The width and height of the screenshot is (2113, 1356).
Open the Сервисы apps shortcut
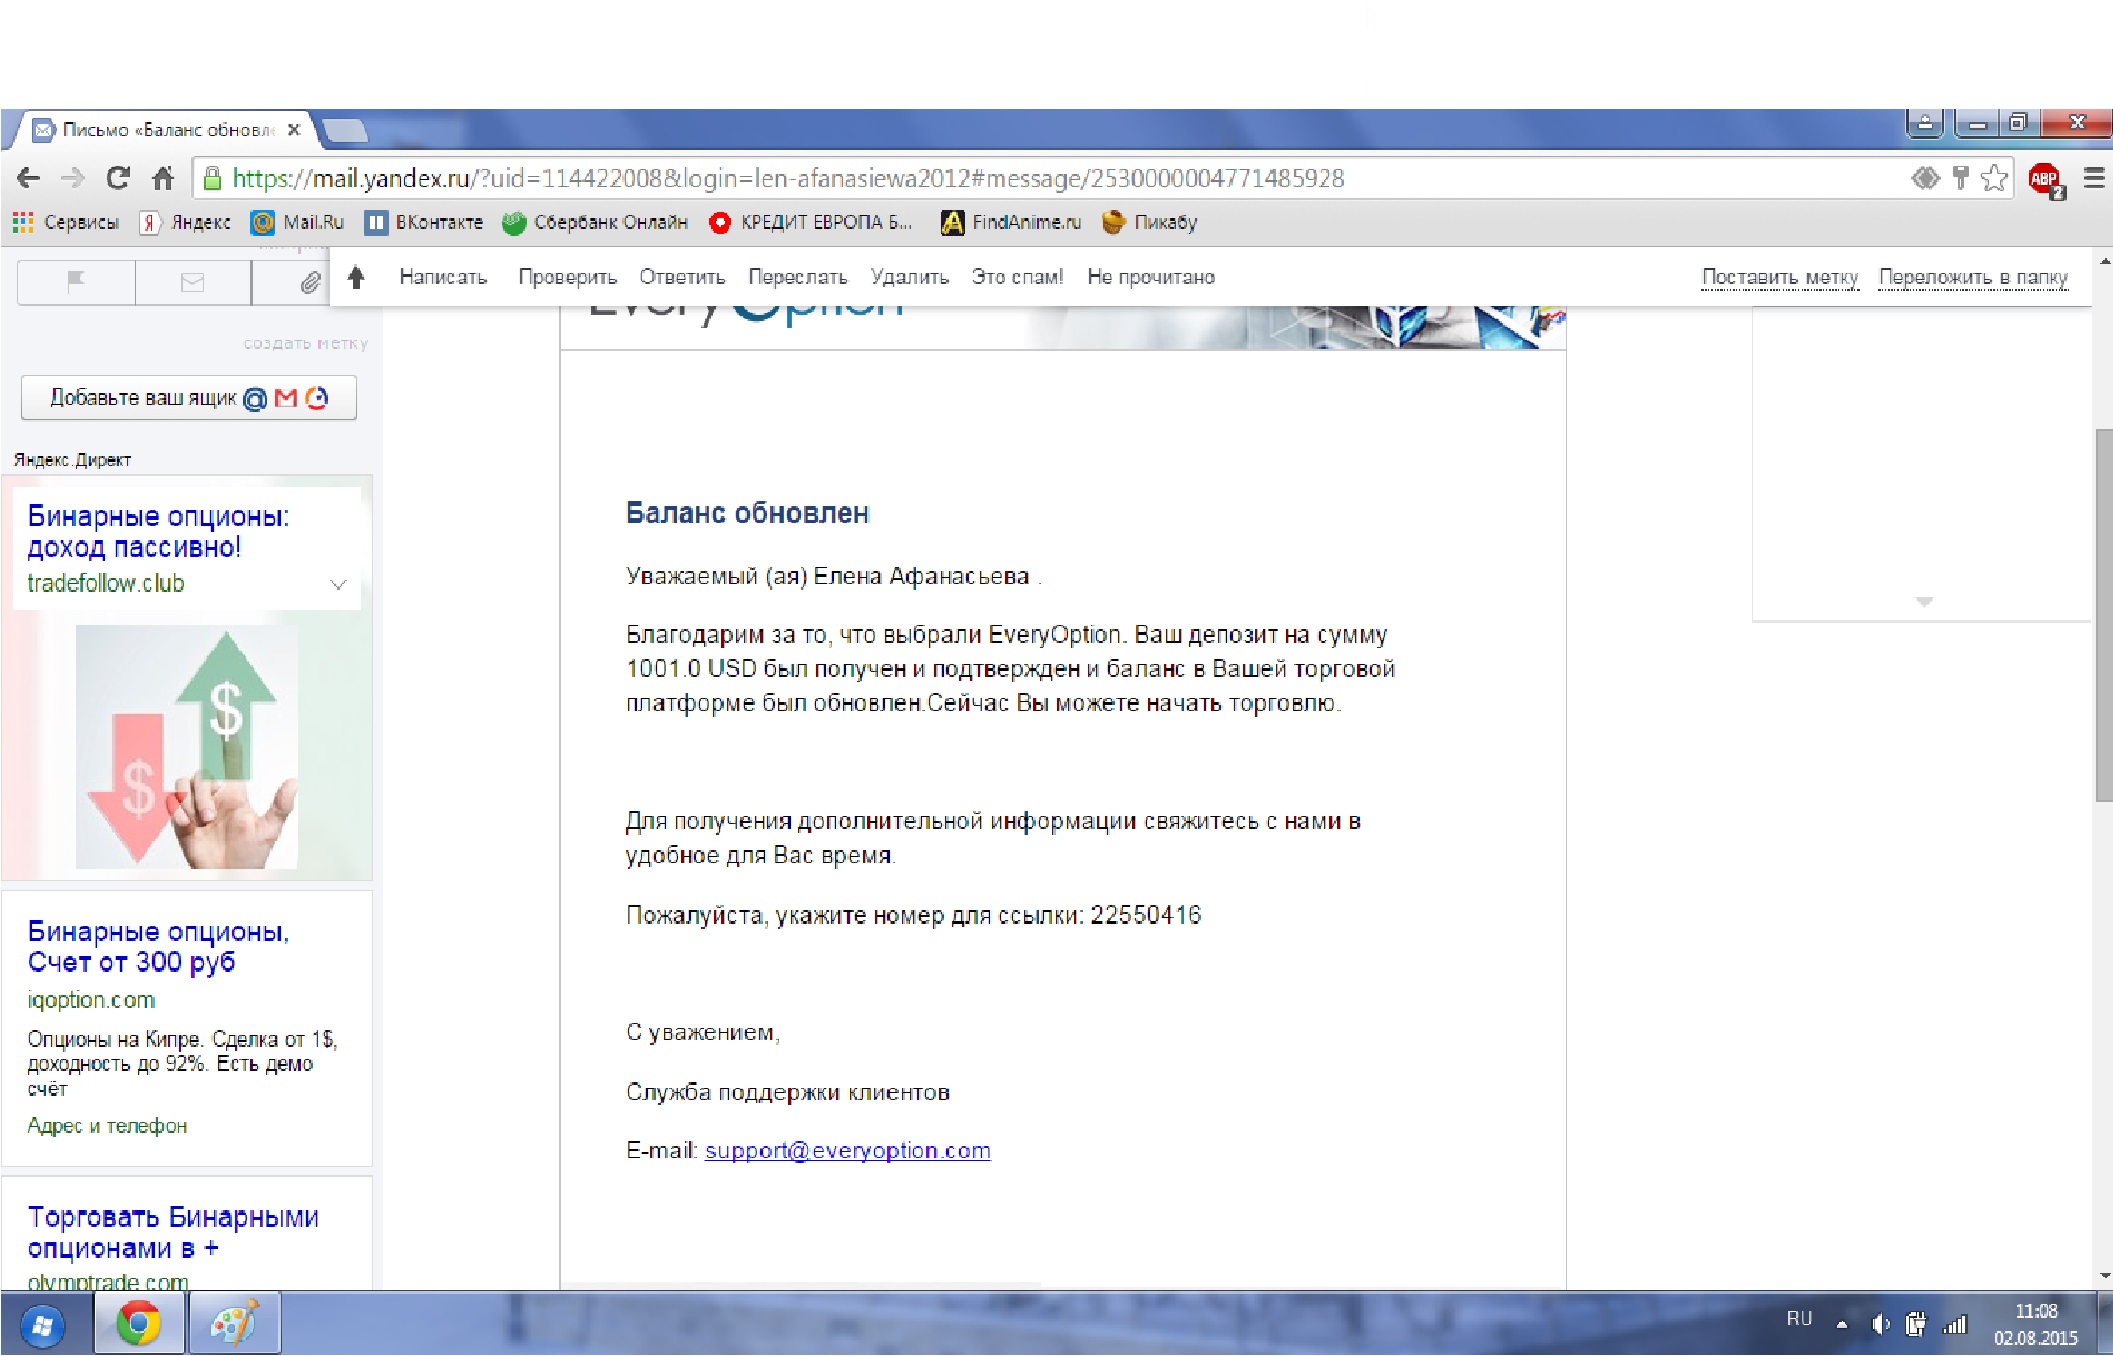point(66,222)
